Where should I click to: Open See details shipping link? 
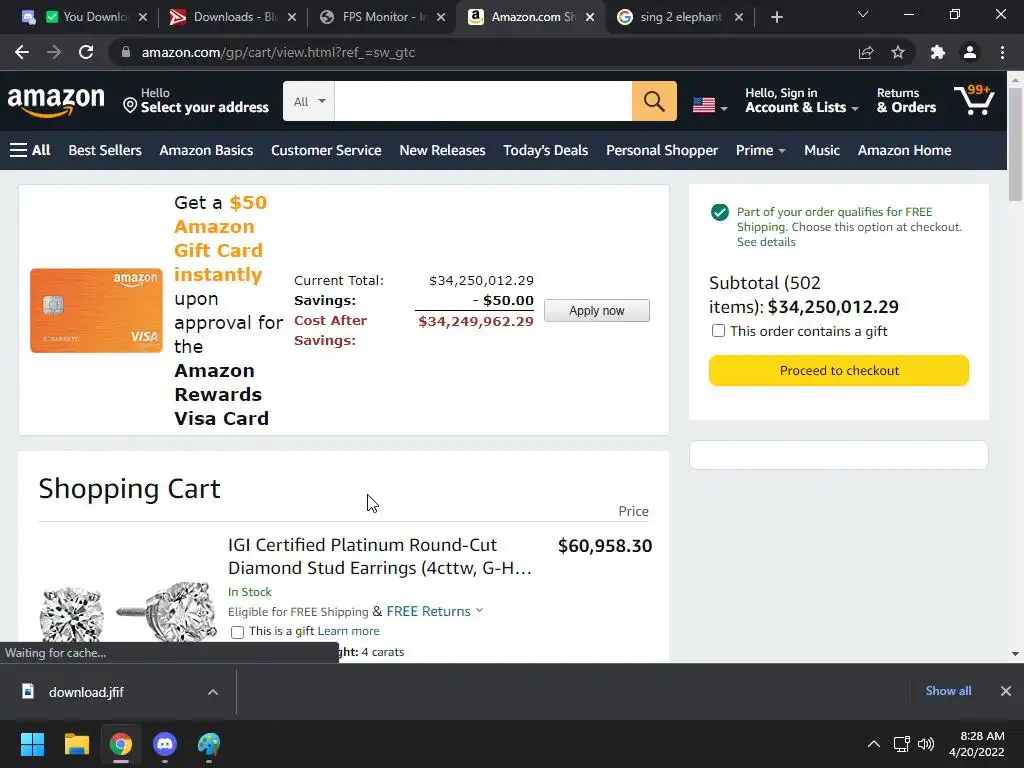tap(766, 242)
